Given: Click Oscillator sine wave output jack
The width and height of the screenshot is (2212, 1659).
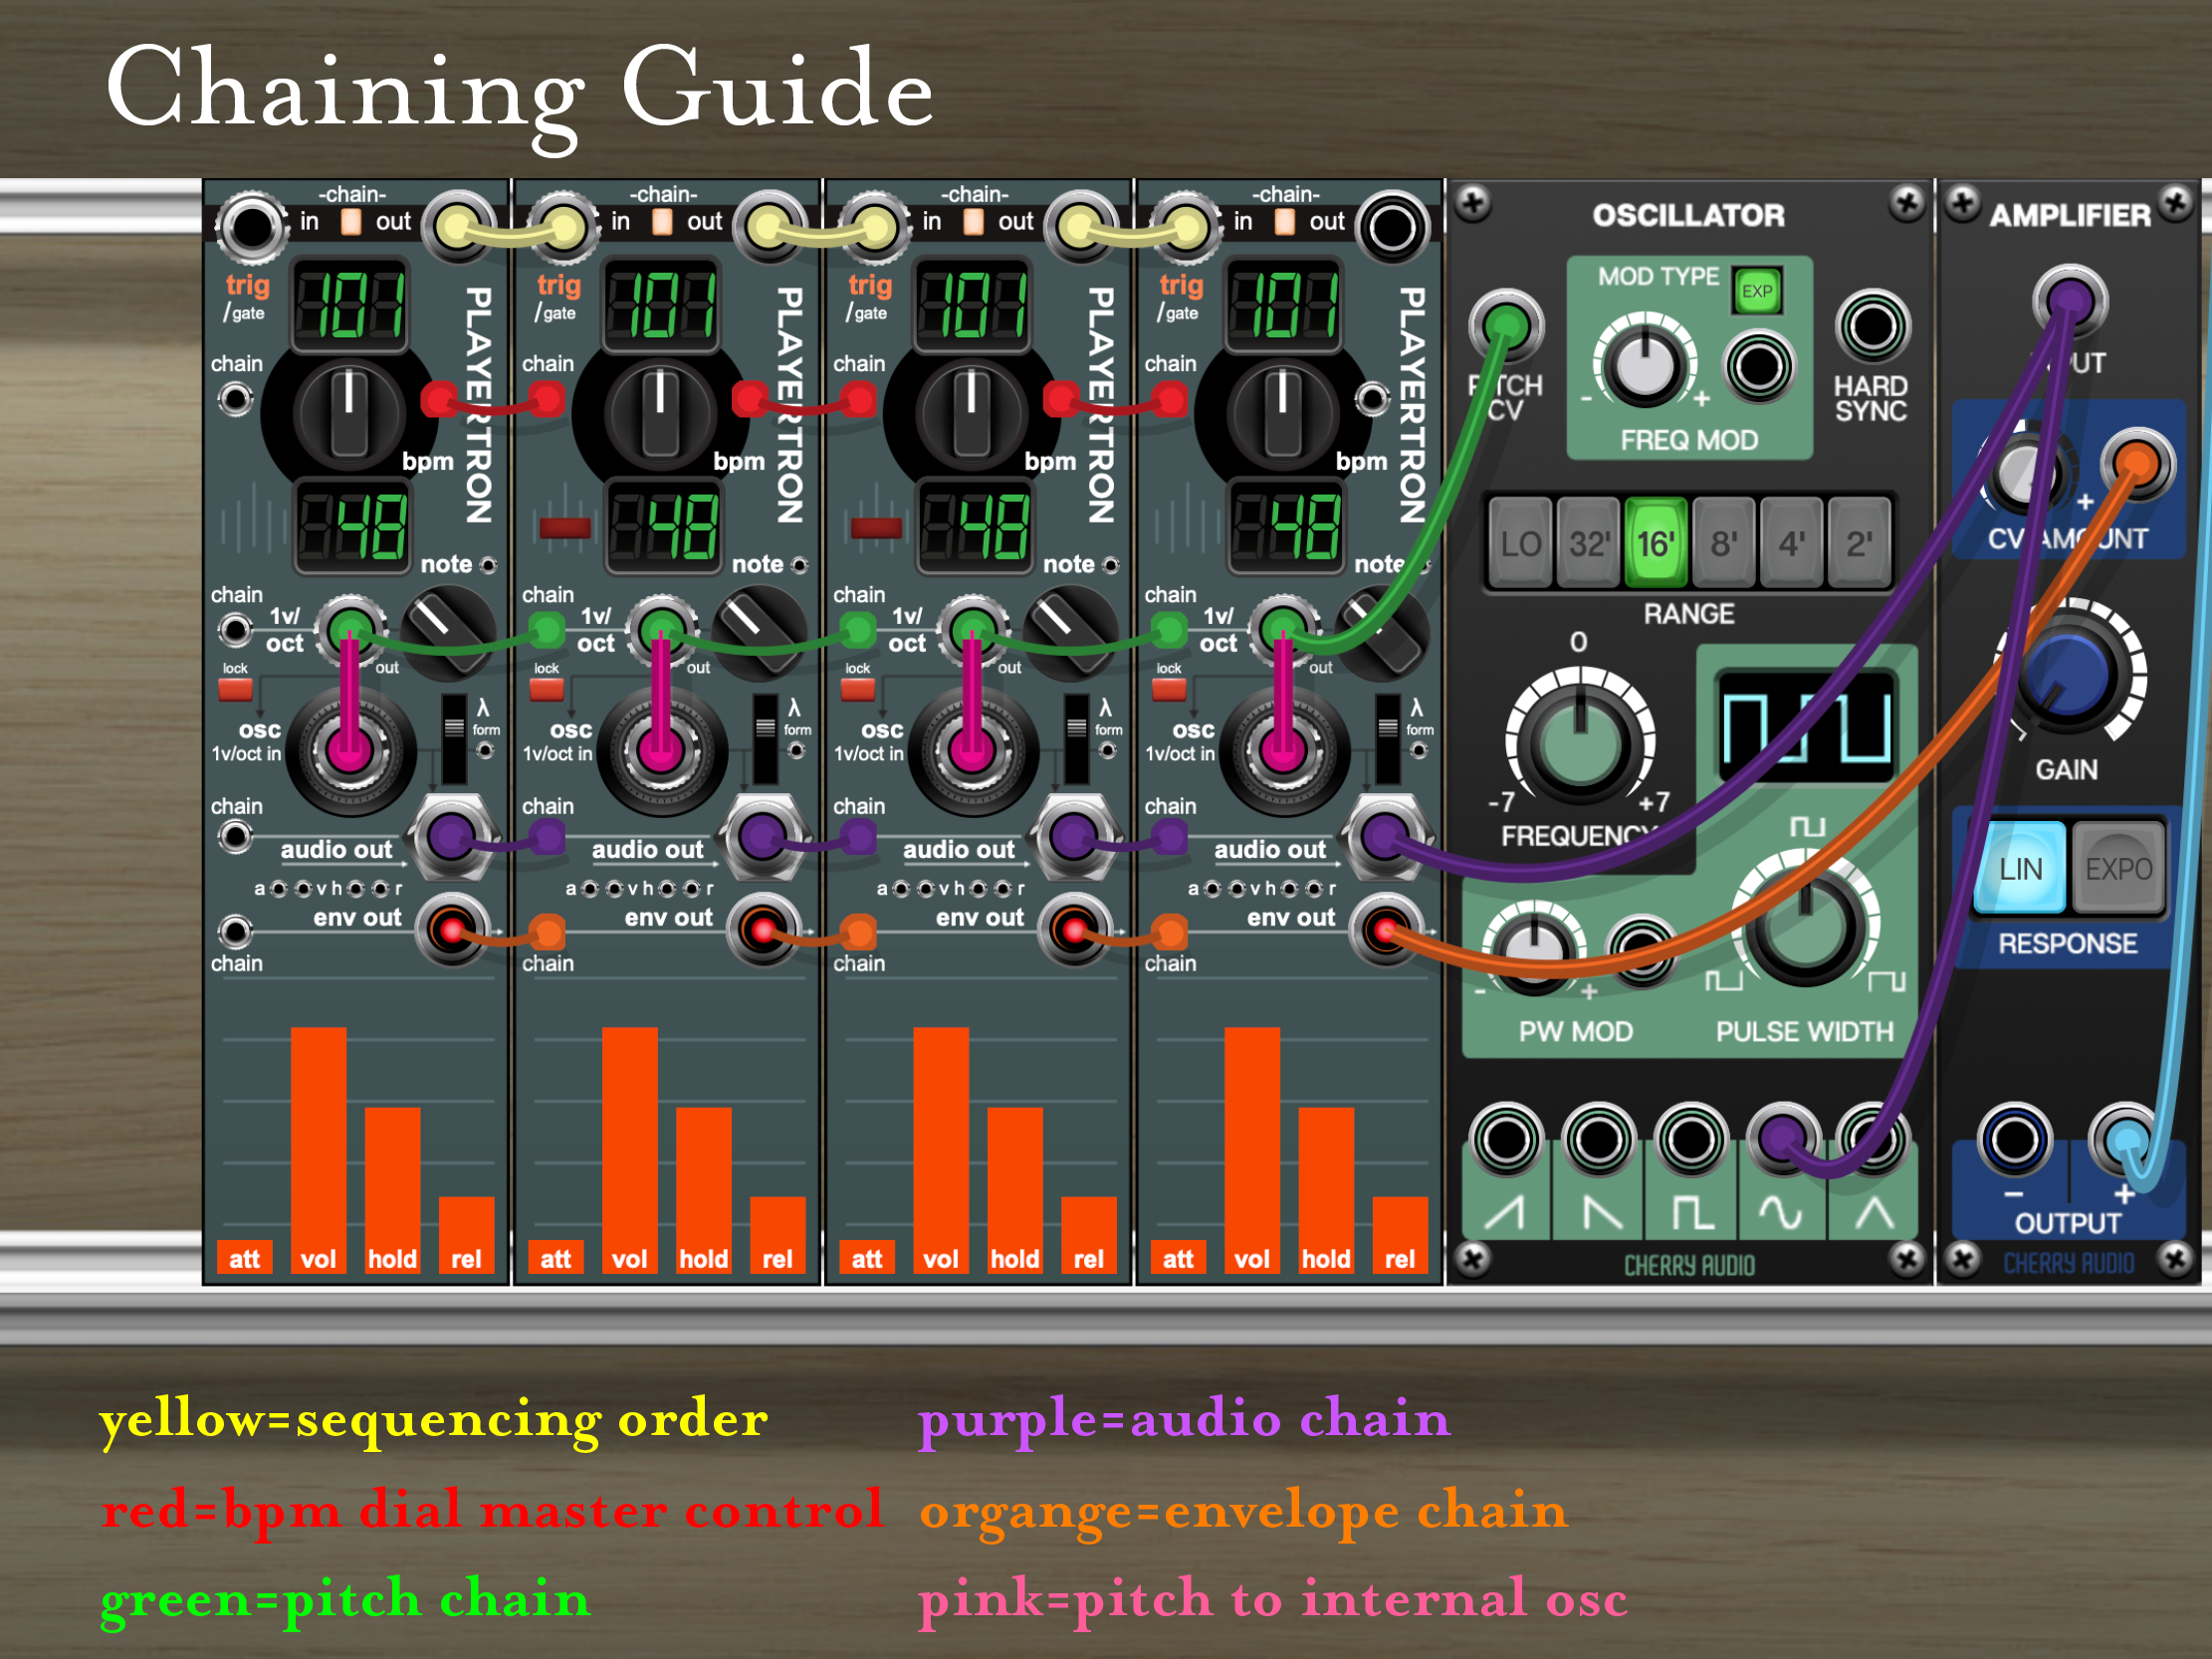Looking at the screenshot, I should pos(1782,1139).
